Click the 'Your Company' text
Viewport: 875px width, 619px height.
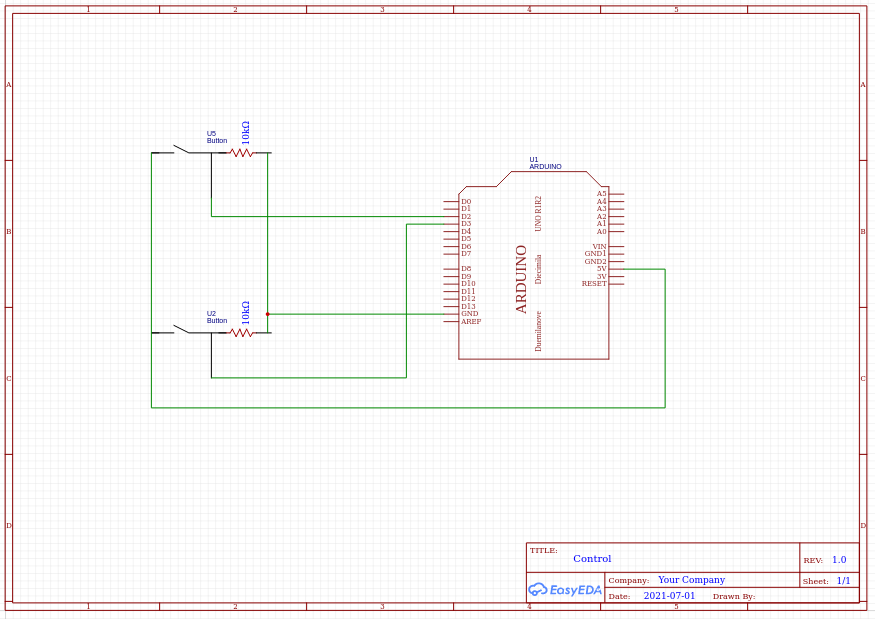(x=691, y=580)
